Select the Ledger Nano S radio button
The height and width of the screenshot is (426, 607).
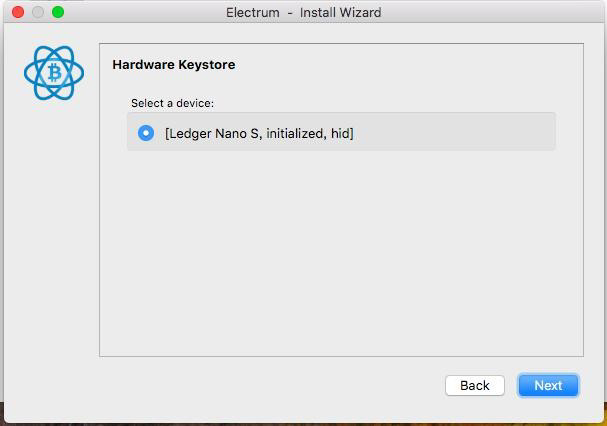pos(146,133)
